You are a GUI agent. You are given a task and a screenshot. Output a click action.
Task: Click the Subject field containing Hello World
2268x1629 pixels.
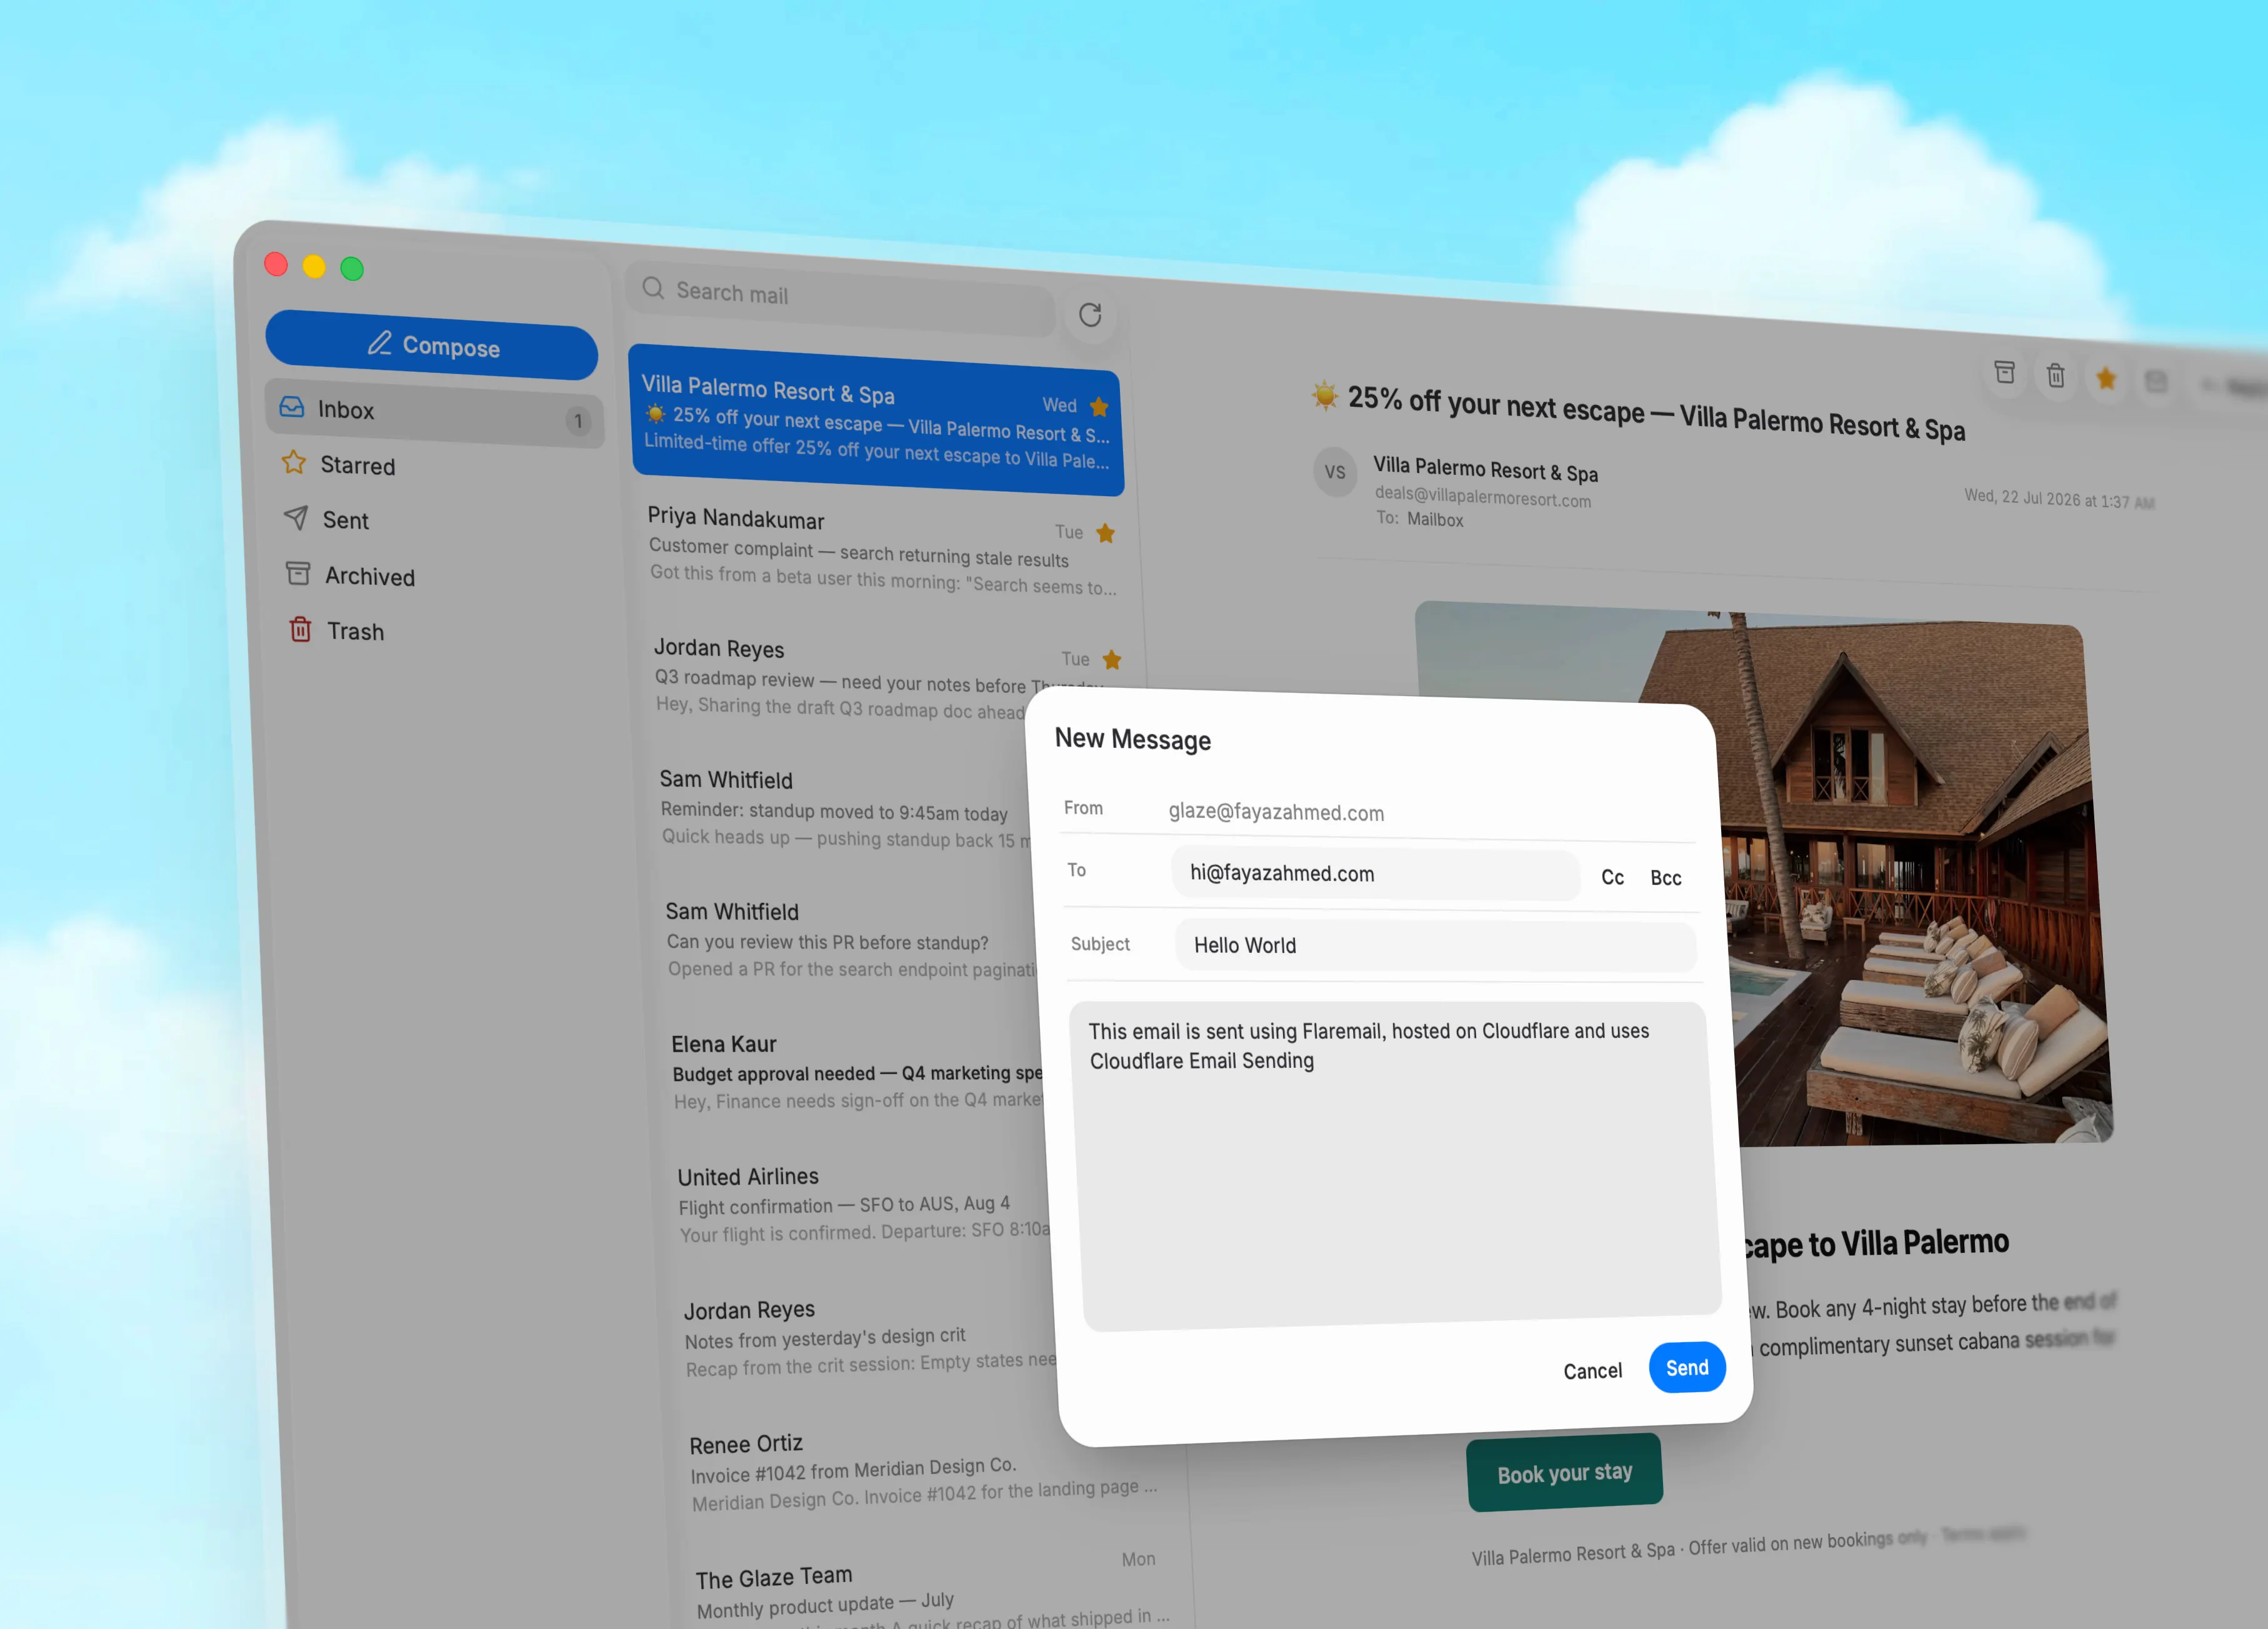coord(1435,946)
